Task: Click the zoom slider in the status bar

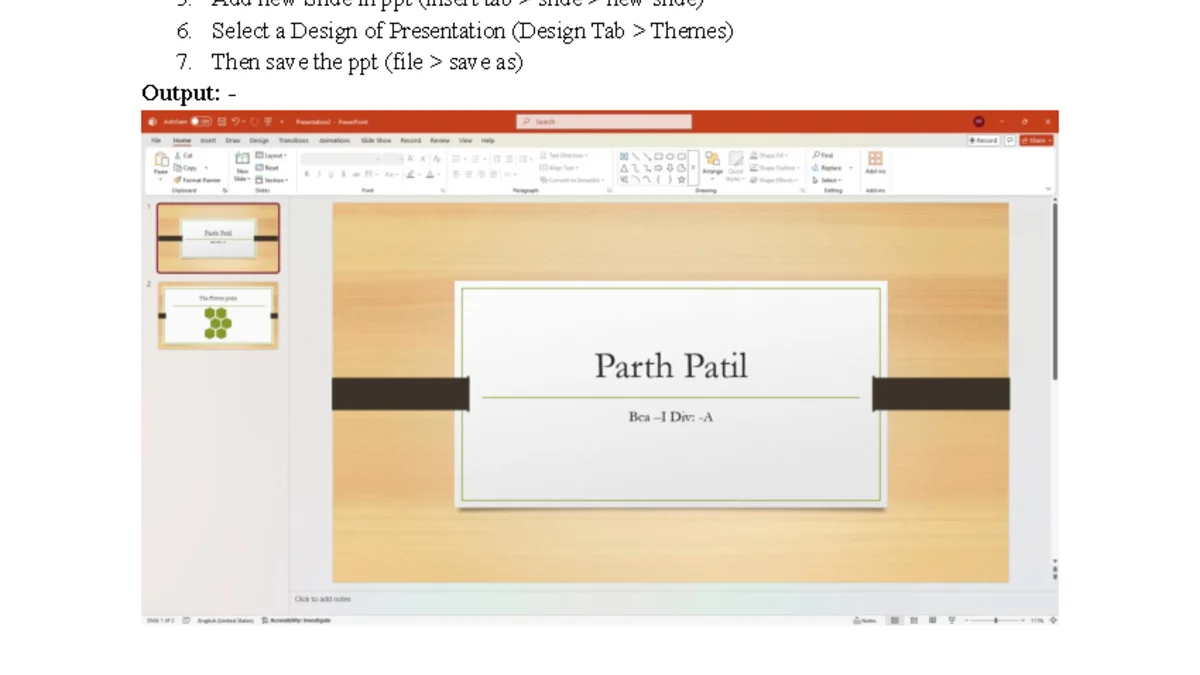Action: [x=994, y=620]
